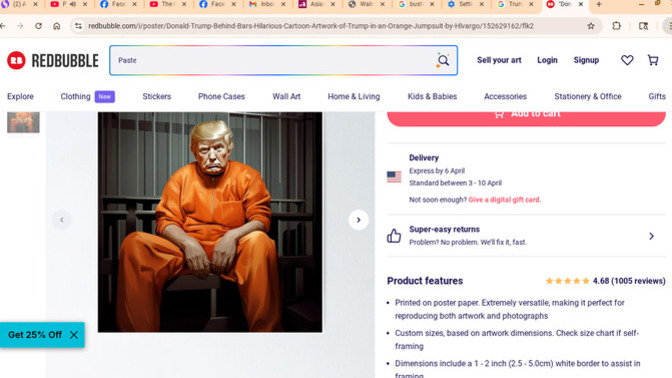Image resolution: width=672 pixels, height=378 pixels.
Task: Open the Stickers menu
Action: coord(157,96)
